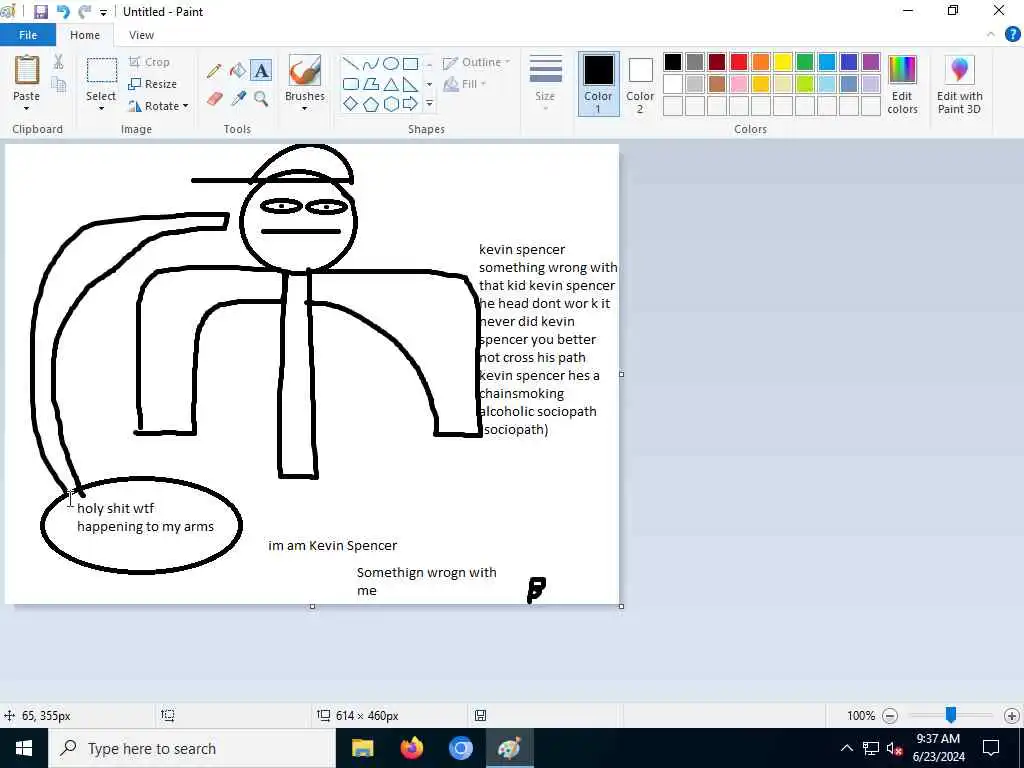The width and height of the screenshot is (1024, 768).
Task: Click the rectangular Select tool icon
Action: tap(102, 71)
